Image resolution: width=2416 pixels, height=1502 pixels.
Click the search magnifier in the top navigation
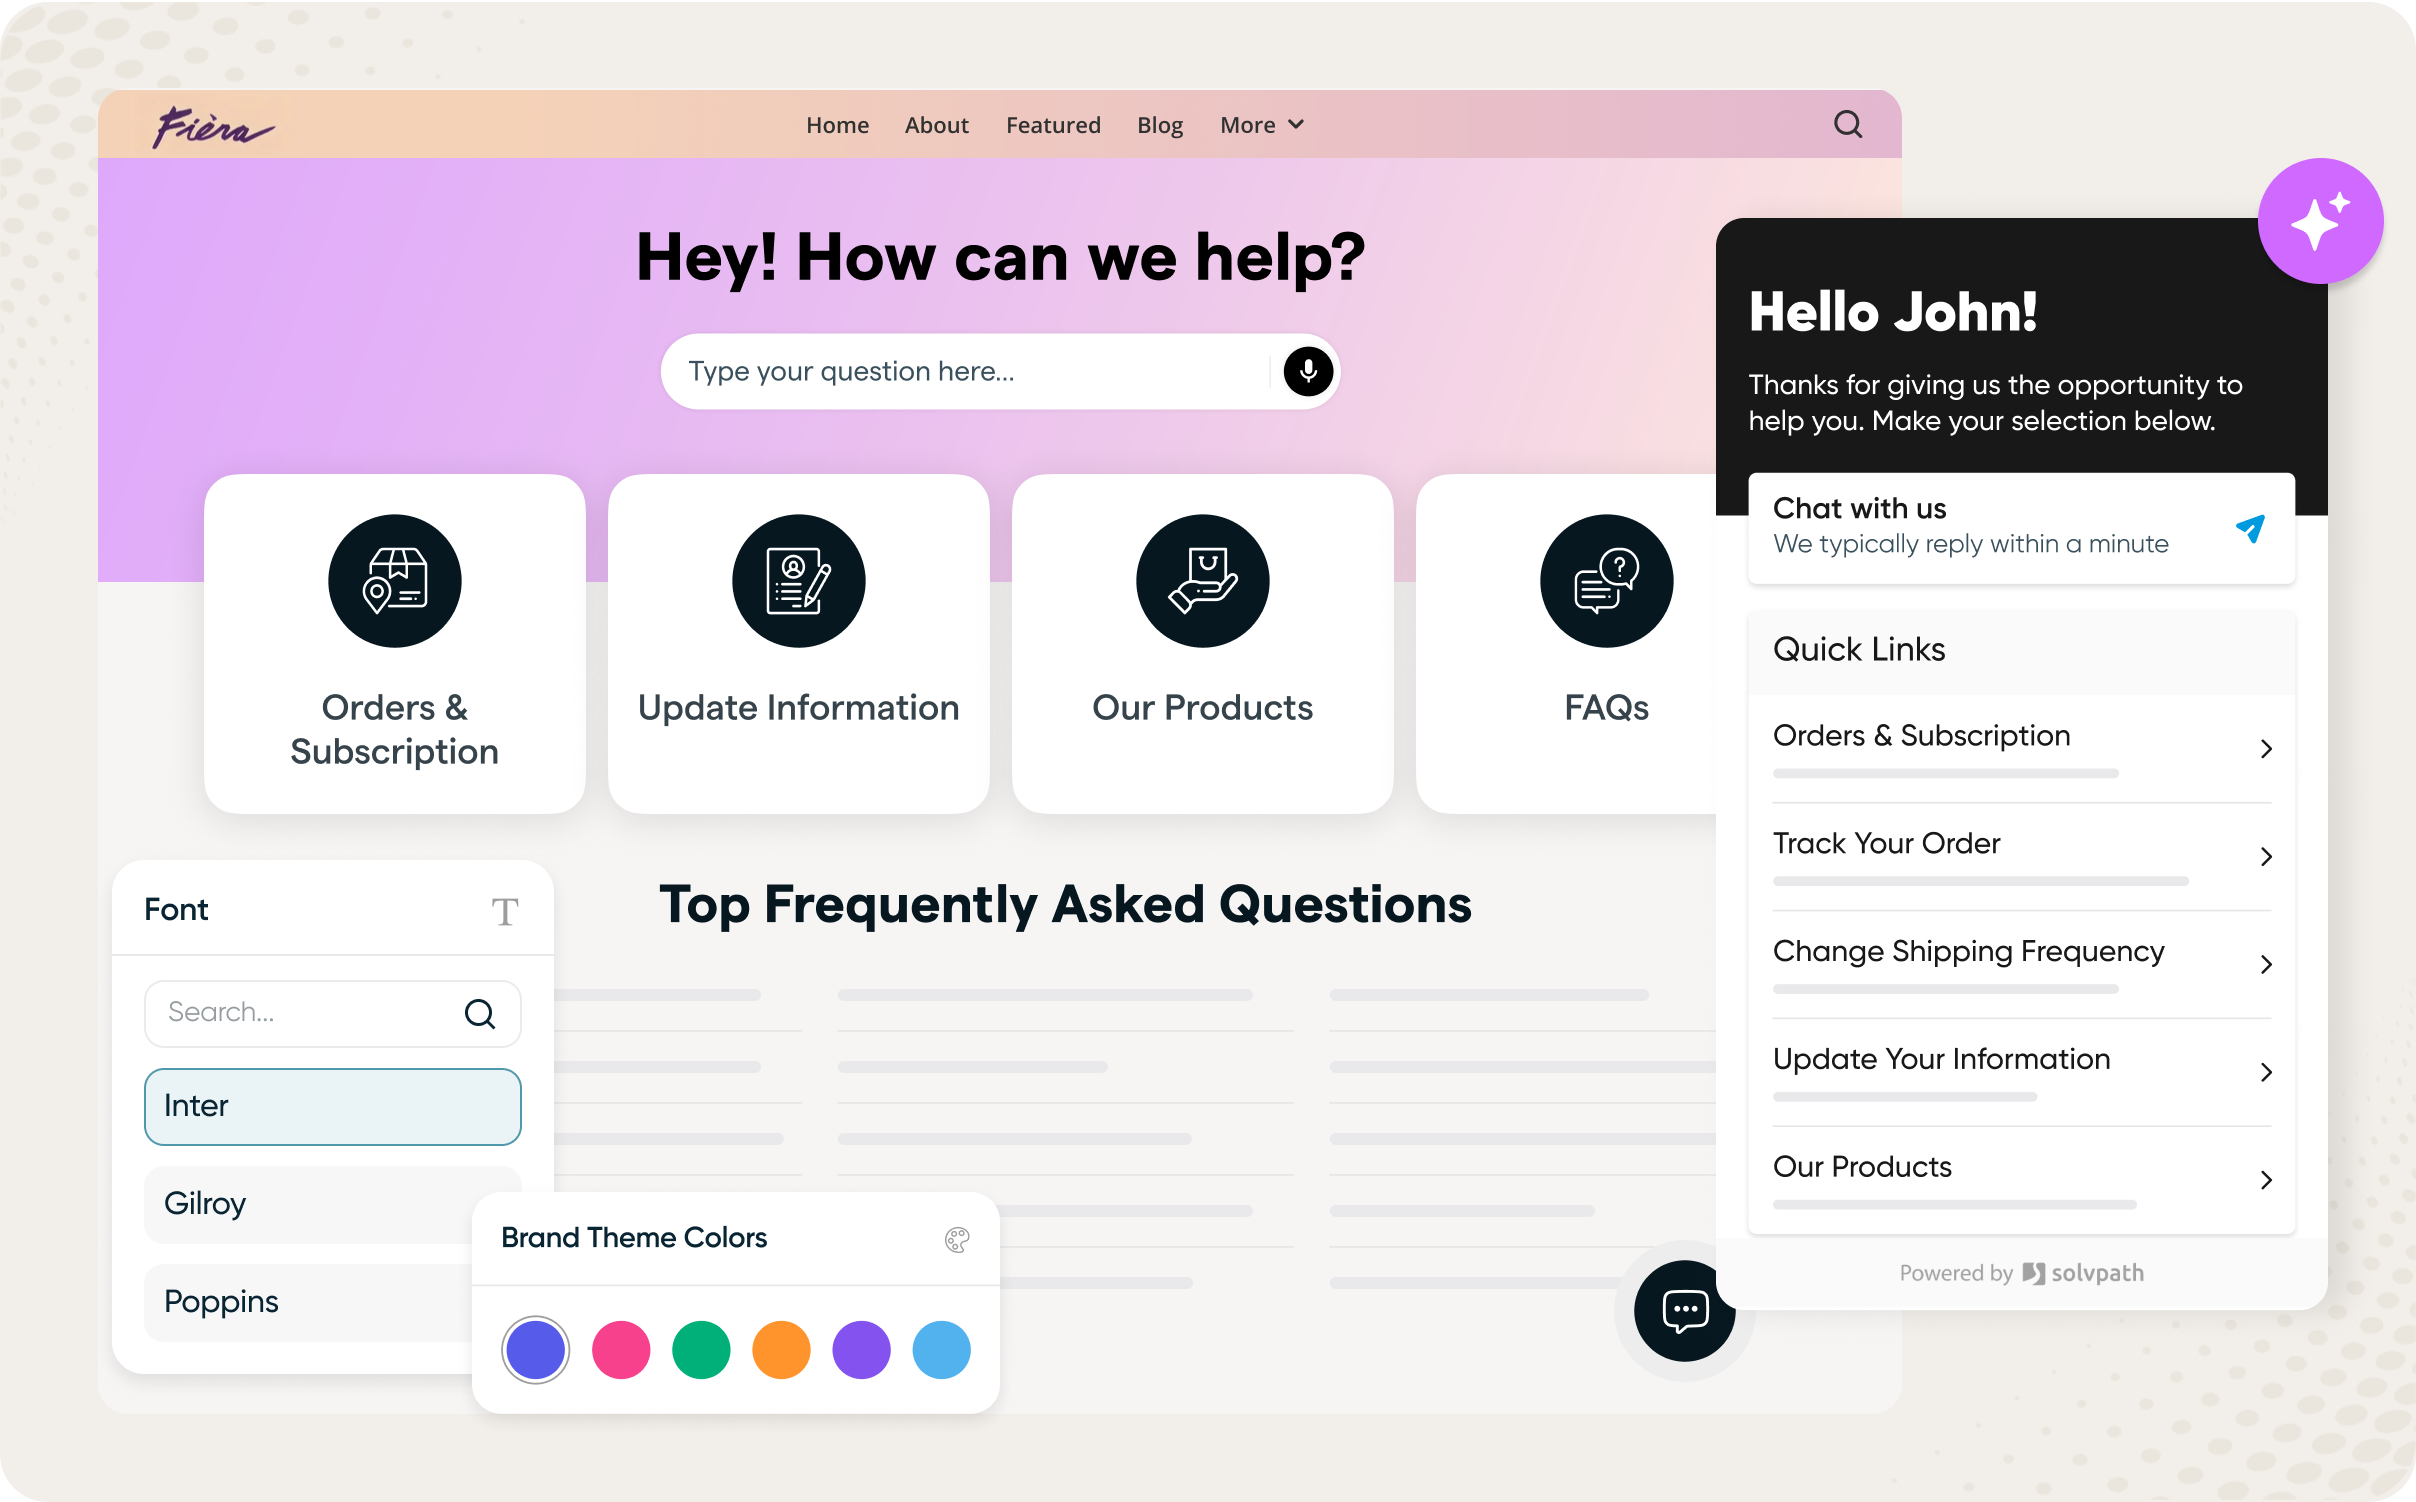(1847, 125)
